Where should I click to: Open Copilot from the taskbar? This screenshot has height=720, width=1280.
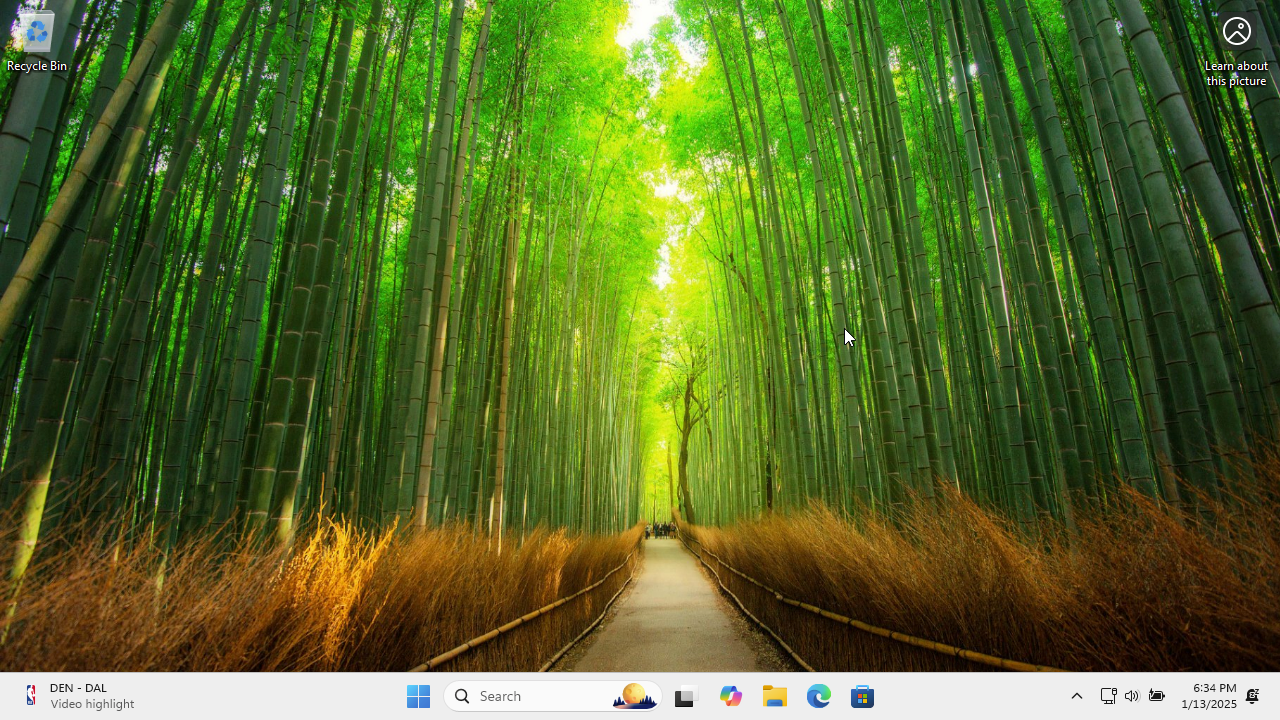[730, 695]
